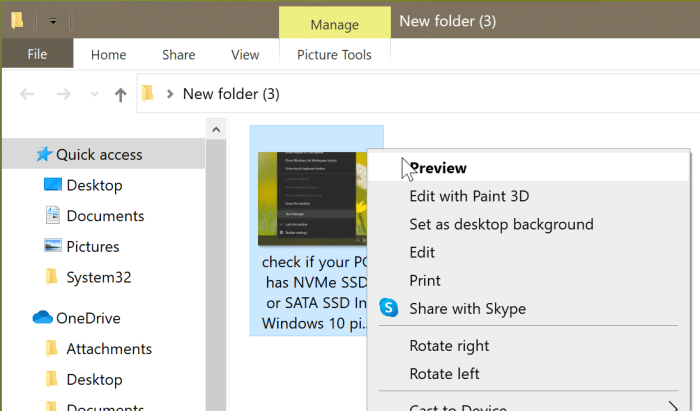
Task: Click the Skype icon in the context menu
Action: pyautogui.click(x=389, y=308)
